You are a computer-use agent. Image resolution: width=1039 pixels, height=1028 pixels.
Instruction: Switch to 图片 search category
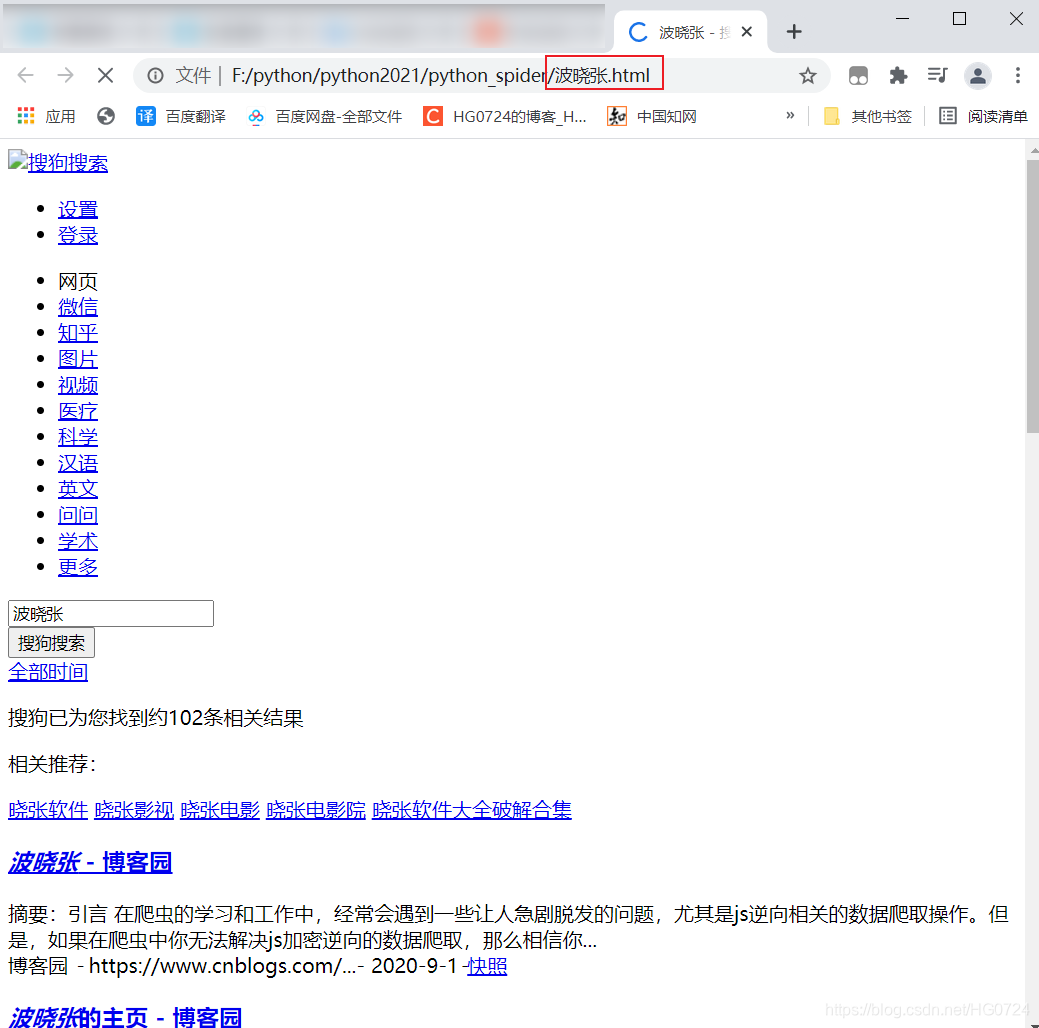pos(78,359)
